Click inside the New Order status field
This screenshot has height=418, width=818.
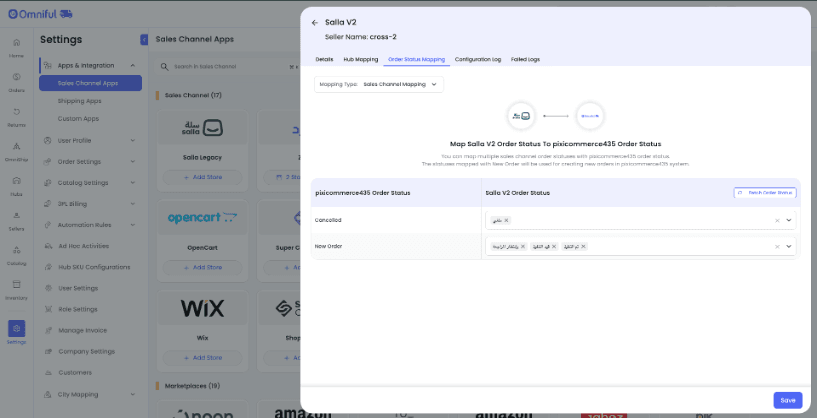click(680, 246)
